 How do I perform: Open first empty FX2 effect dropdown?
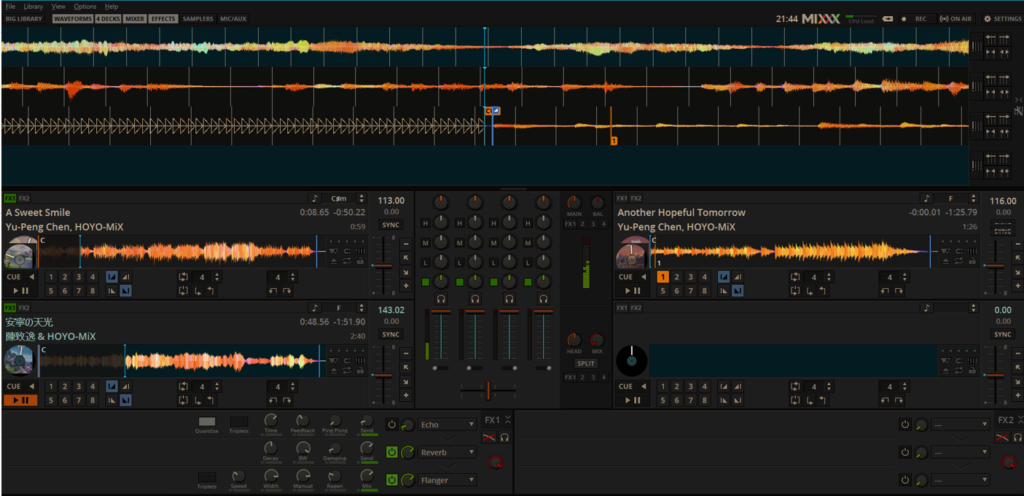(x=961, y=425)
